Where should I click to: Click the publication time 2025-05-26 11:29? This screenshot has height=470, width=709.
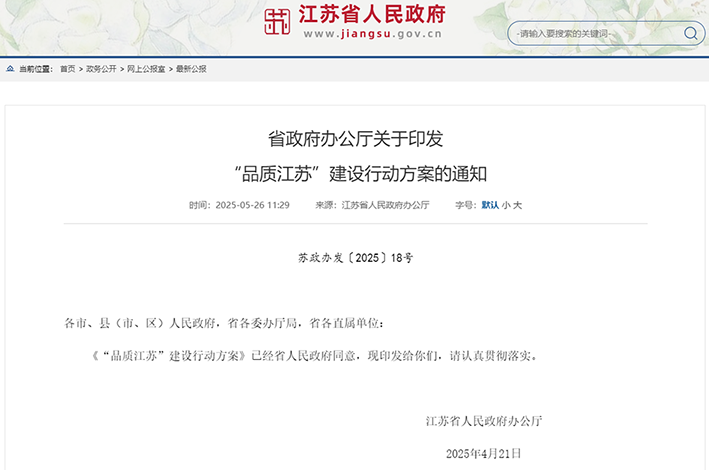(x=252, y=205)
